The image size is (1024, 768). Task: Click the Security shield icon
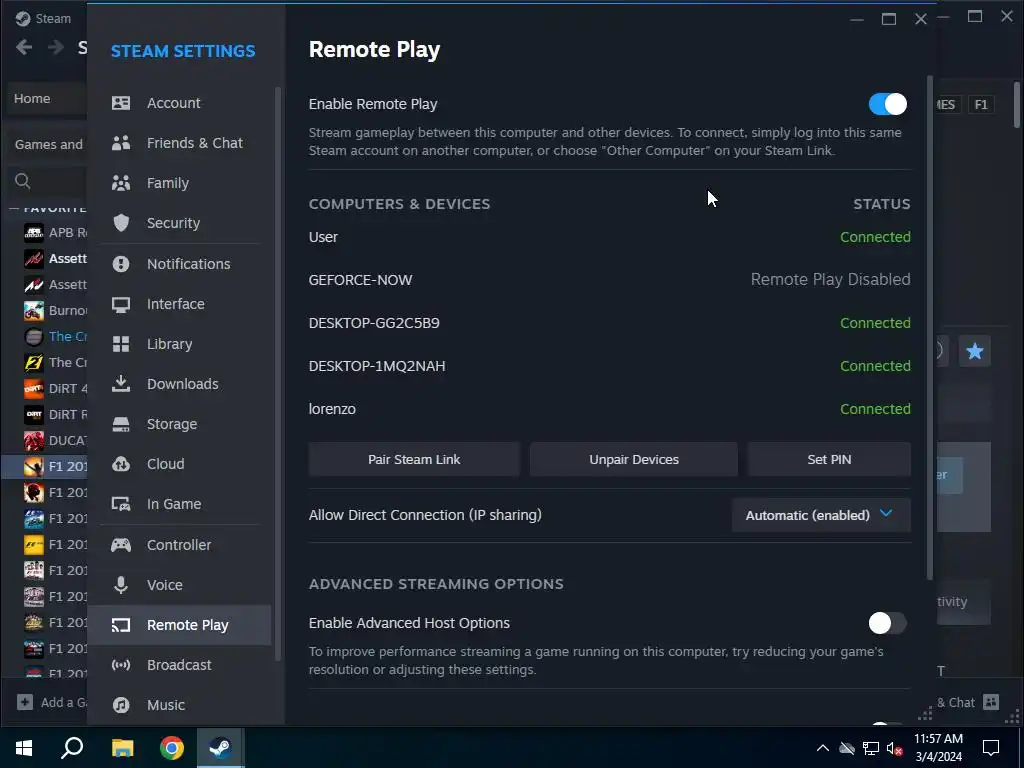(x=121, y=223)
